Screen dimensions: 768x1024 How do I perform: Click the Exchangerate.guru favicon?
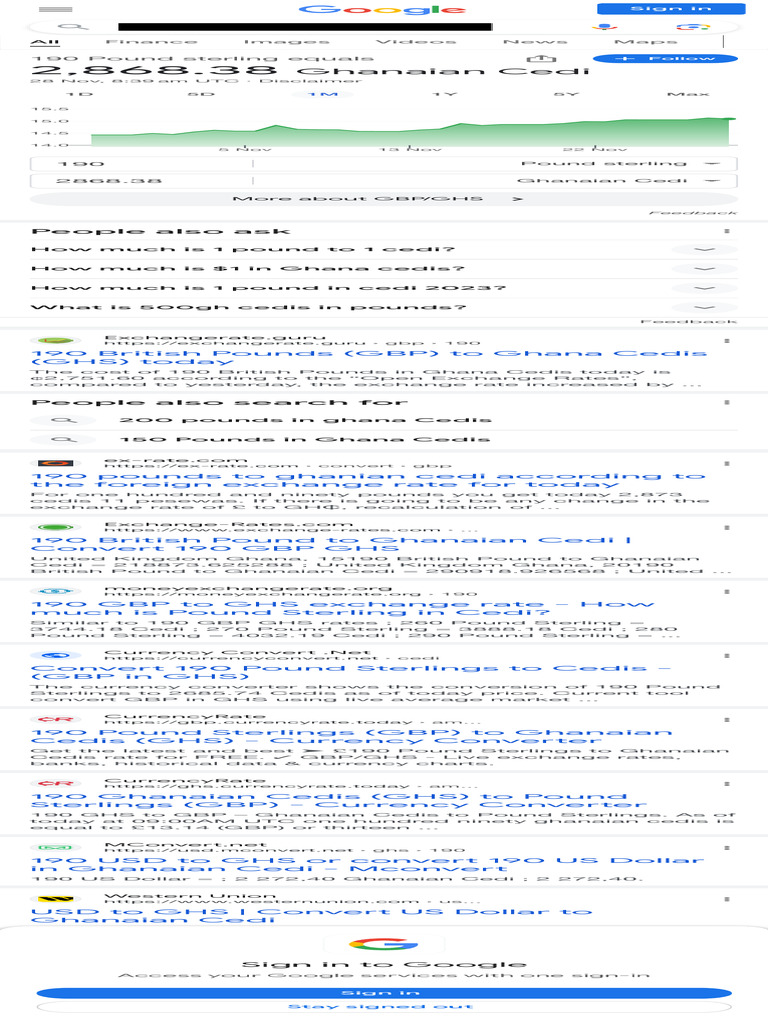tap(56, 340)
